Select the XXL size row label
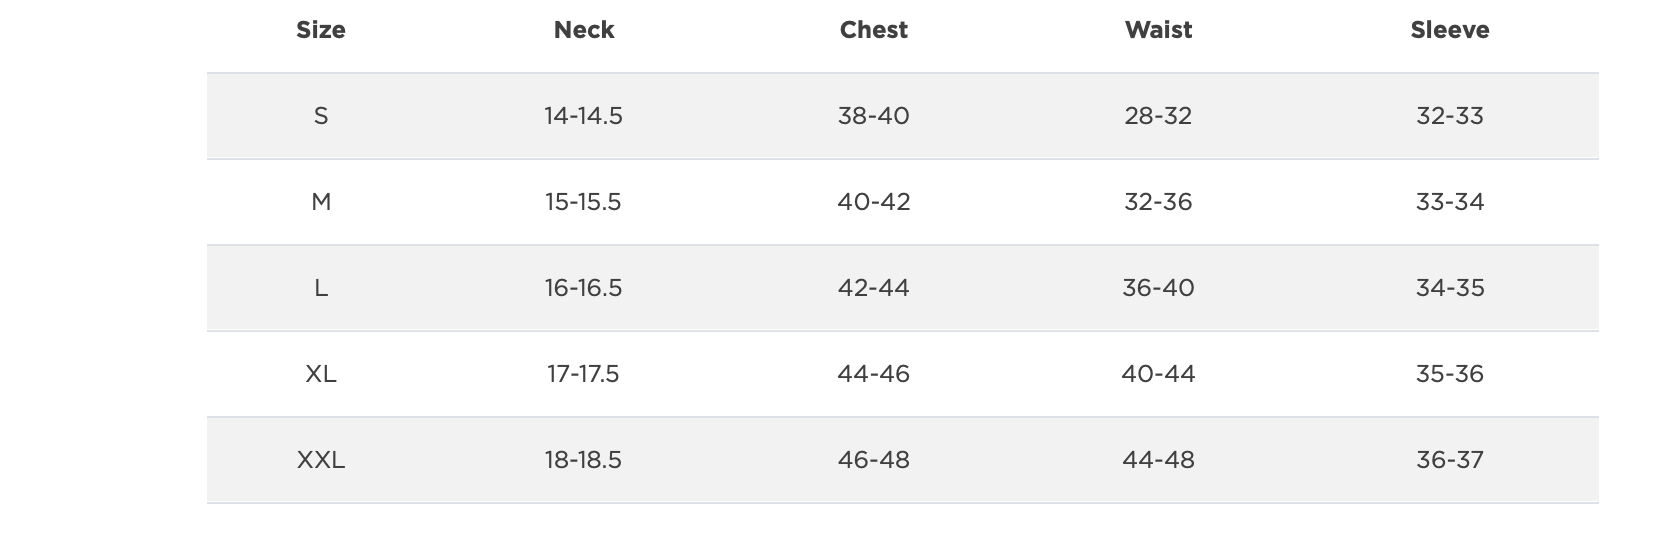This screenshot has width=1672, height=550. [321, 460]
